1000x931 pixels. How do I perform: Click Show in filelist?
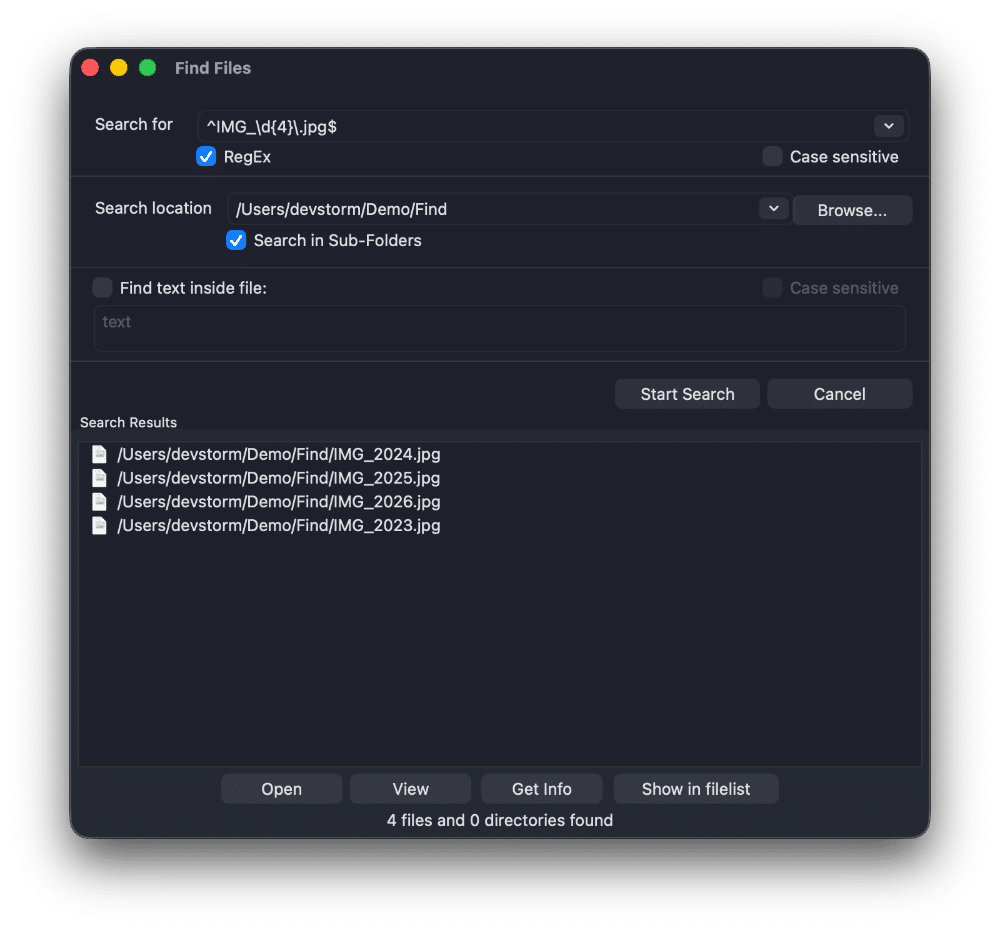[x=695, y=788]
